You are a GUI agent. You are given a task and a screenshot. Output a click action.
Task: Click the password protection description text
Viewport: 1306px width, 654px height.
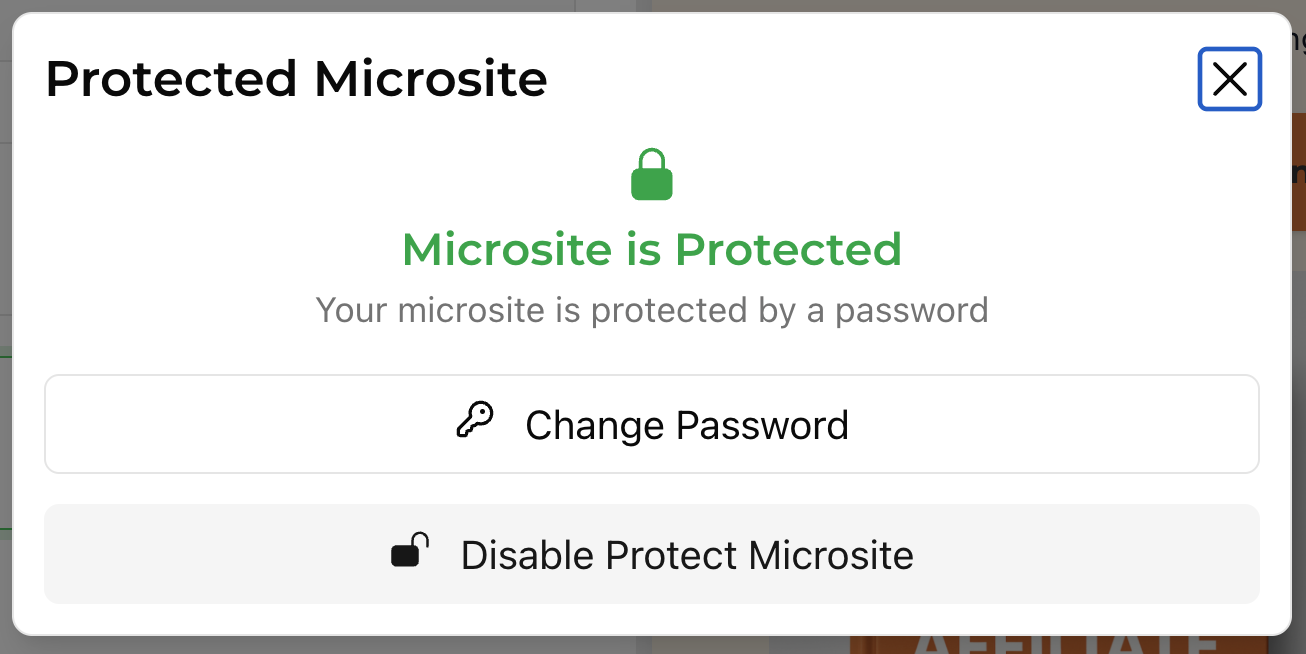coord(652,310)
